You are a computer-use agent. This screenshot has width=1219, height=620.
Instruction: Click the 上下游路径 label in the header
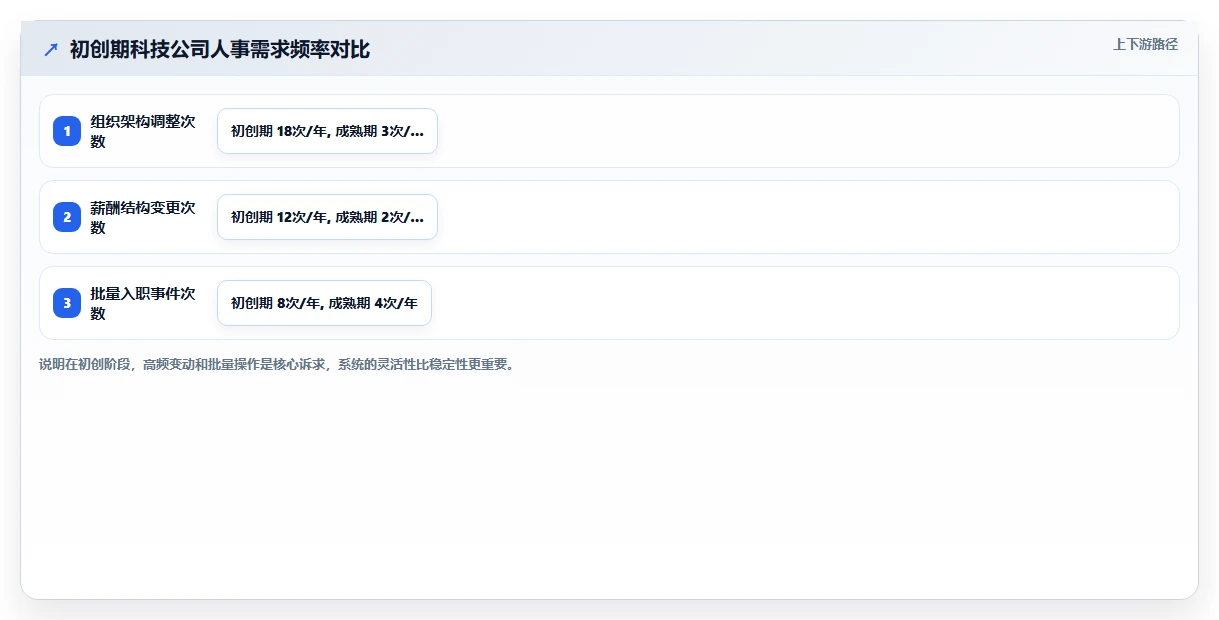1146,44
